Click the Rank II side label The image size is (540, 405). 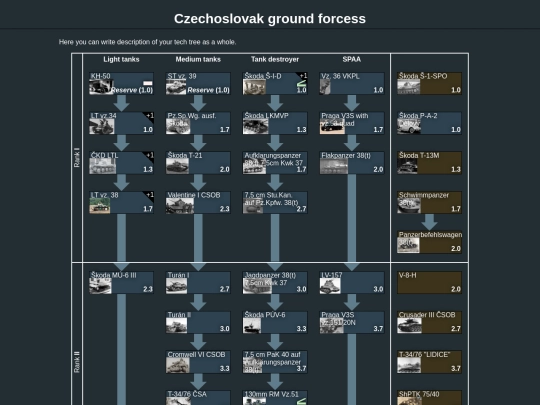point(77,362)
